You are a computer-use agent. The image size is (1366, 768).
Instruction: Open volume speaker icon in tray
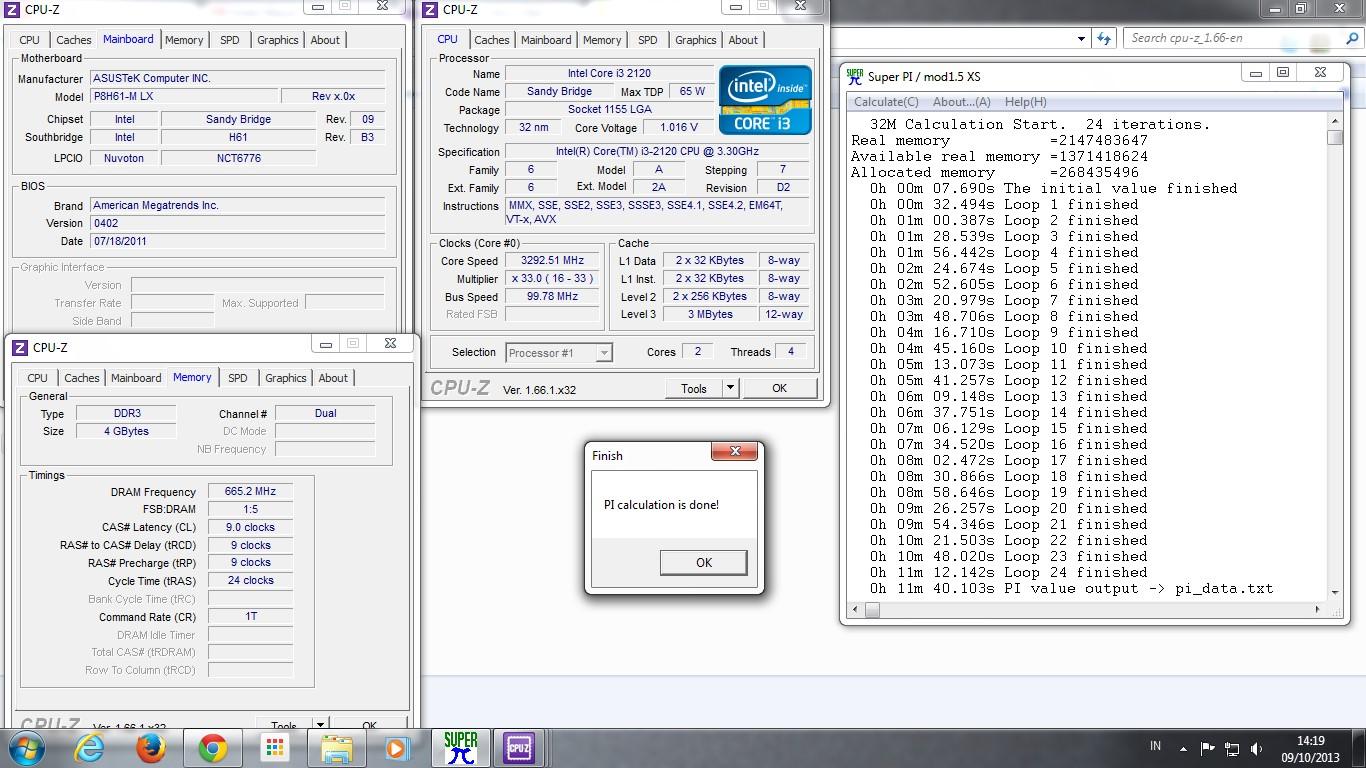pyautogui.click(x=1257, y=748)
